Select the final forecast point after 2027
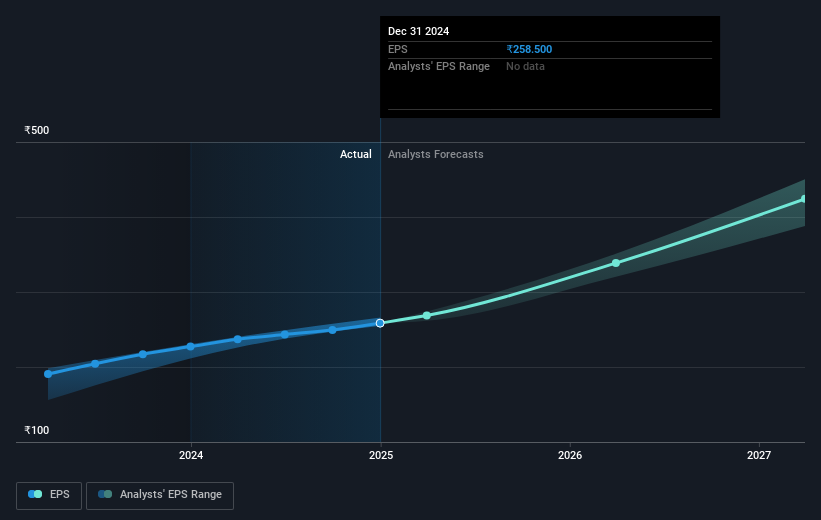821x520 pixels. point(804,199)
